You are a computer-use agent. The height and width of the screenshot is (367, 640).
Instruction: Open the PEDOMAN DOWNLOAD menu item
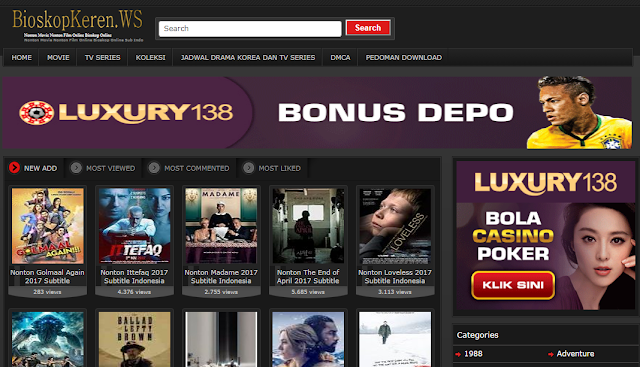pyautogui.click(x=404, y=58)
